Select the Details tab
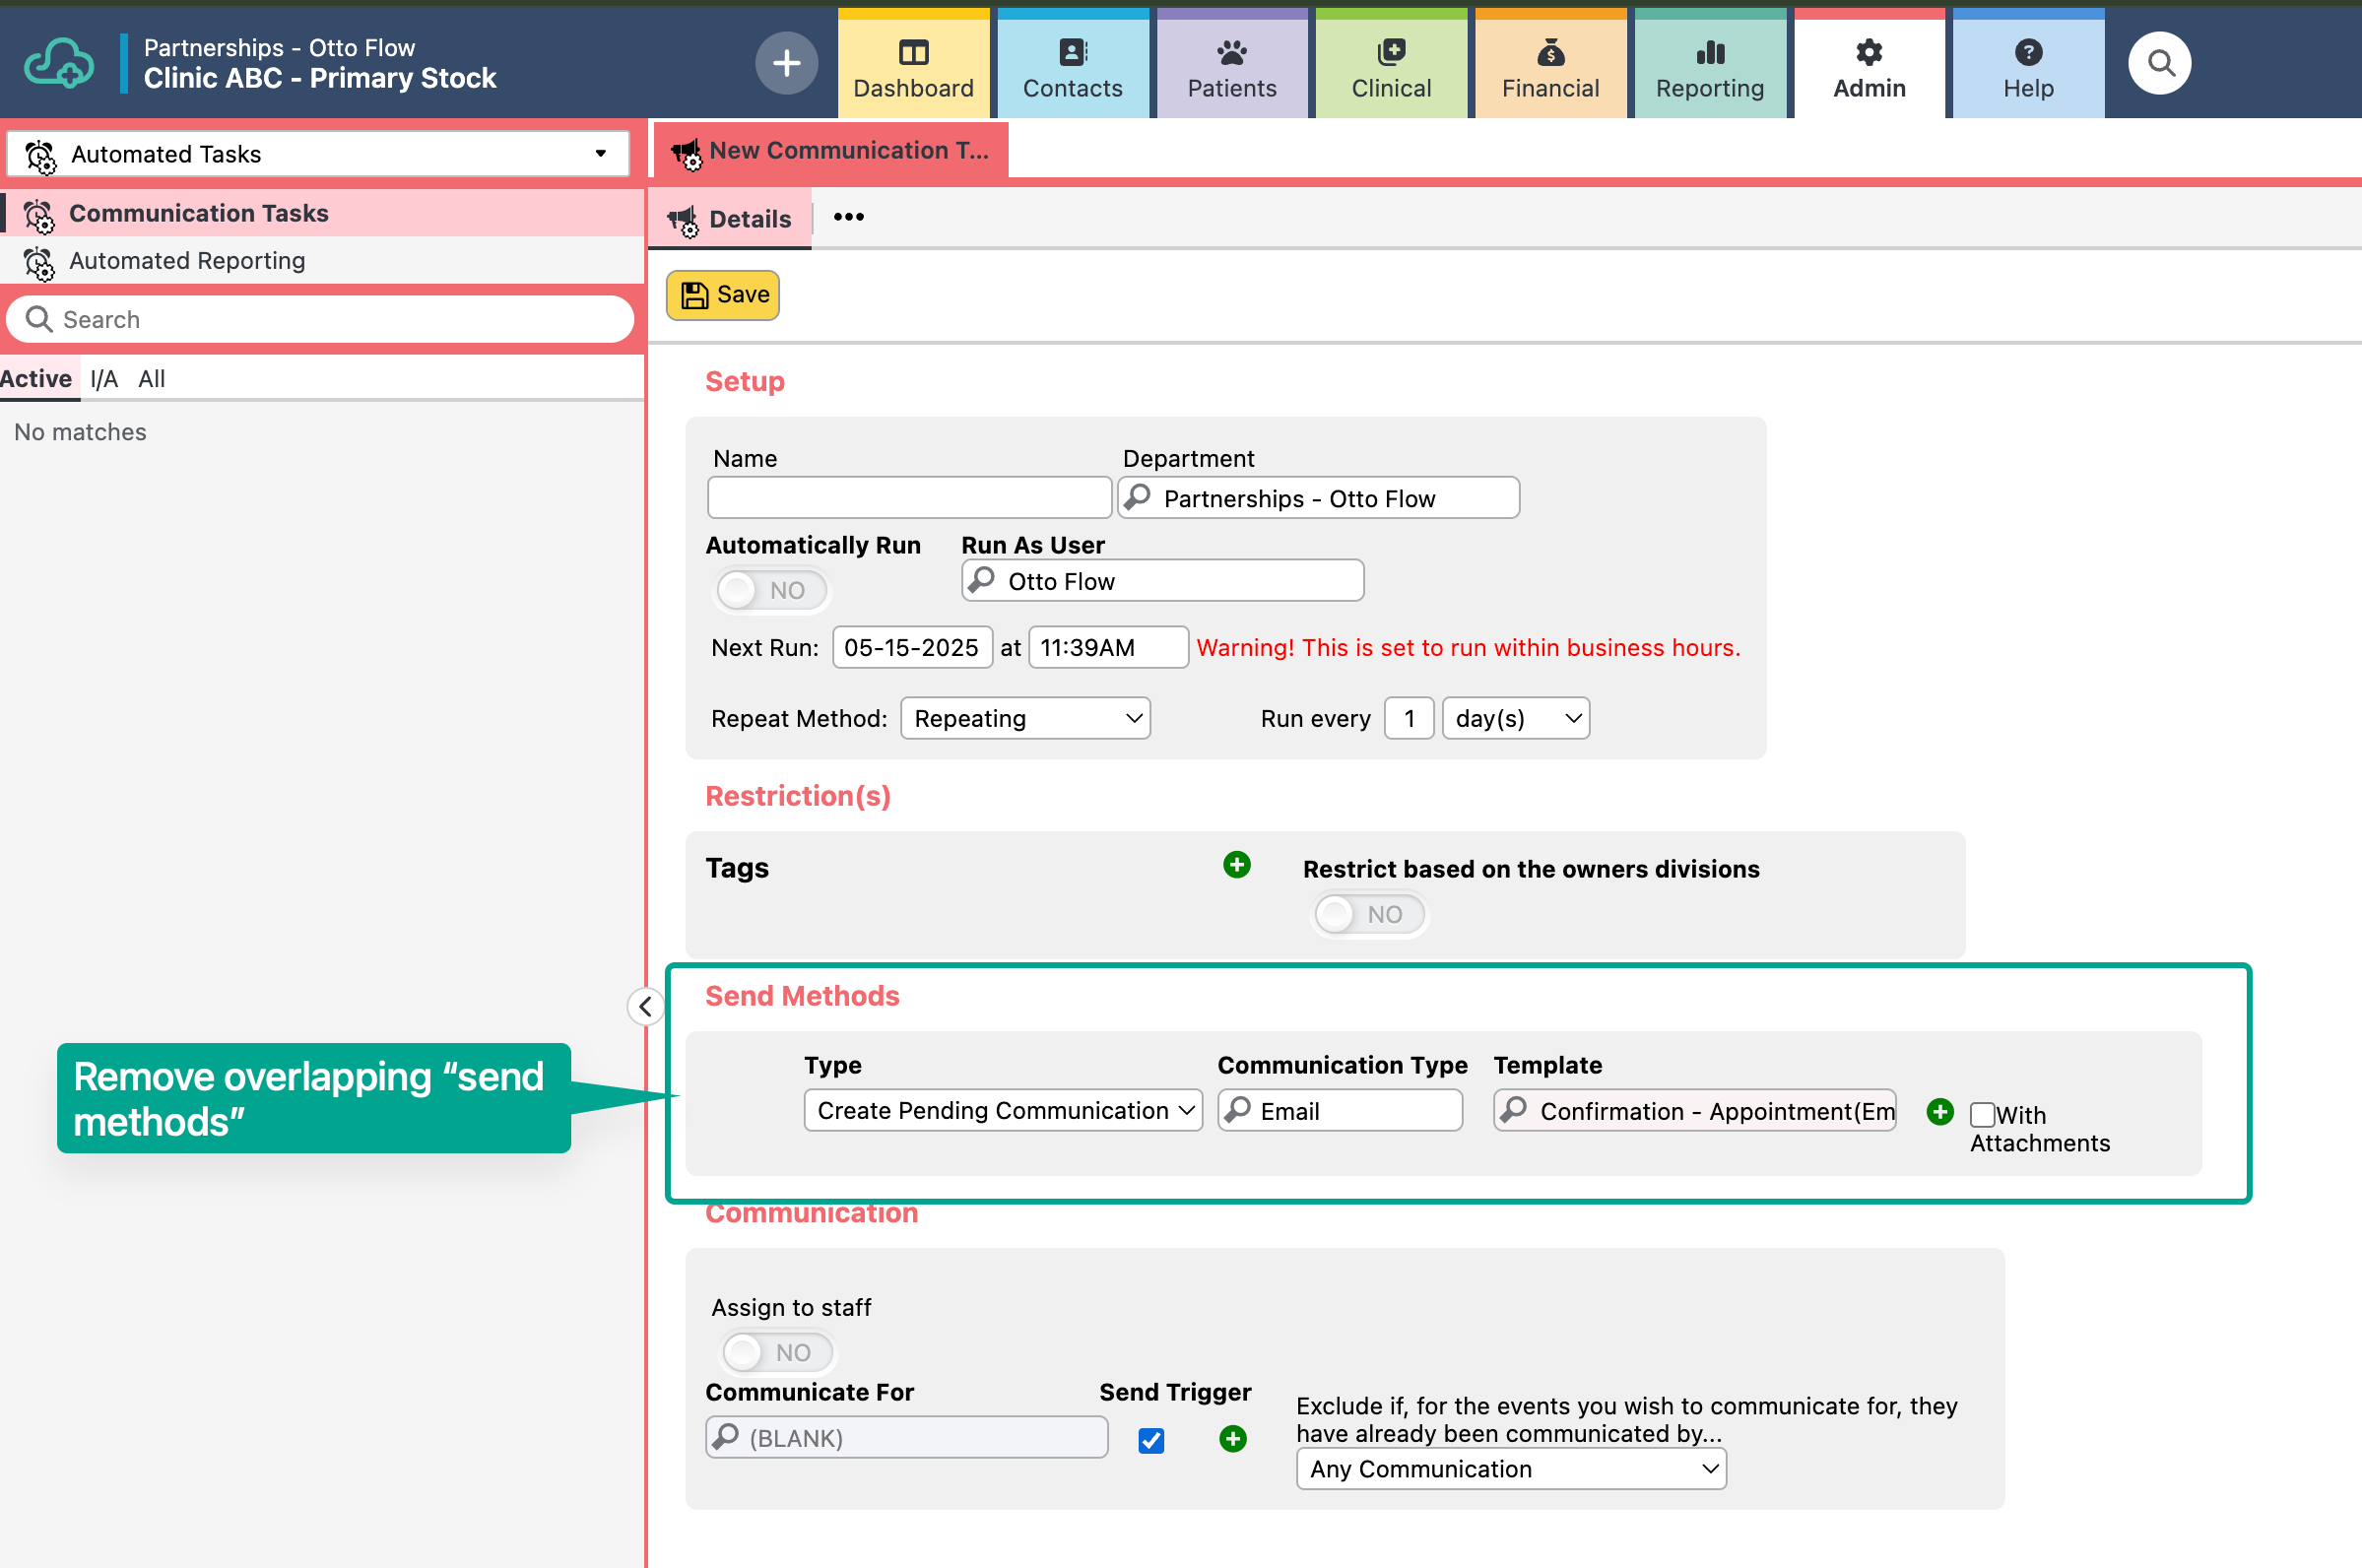2362x1568 pixels. pos(730,219)
